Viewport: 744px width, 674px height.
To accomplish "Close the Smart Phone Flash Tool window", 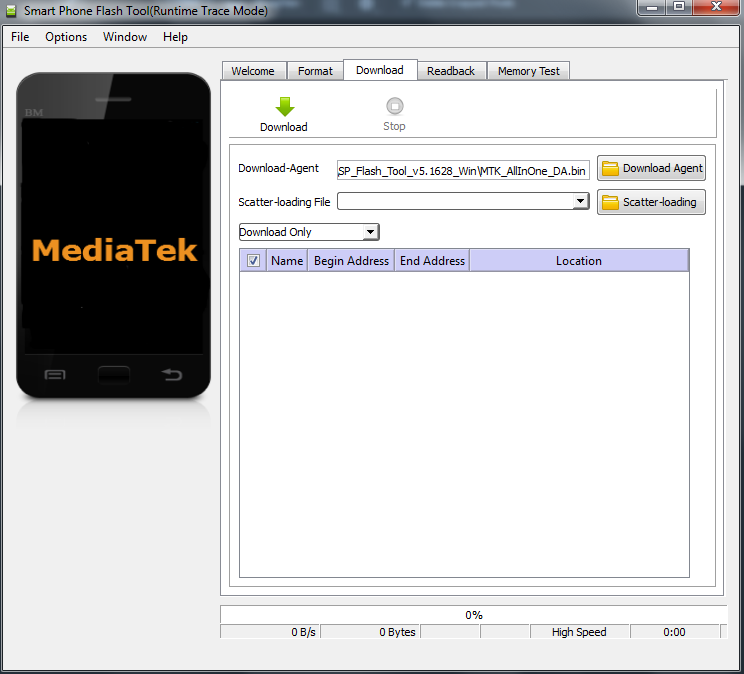I will click(716, 8).
